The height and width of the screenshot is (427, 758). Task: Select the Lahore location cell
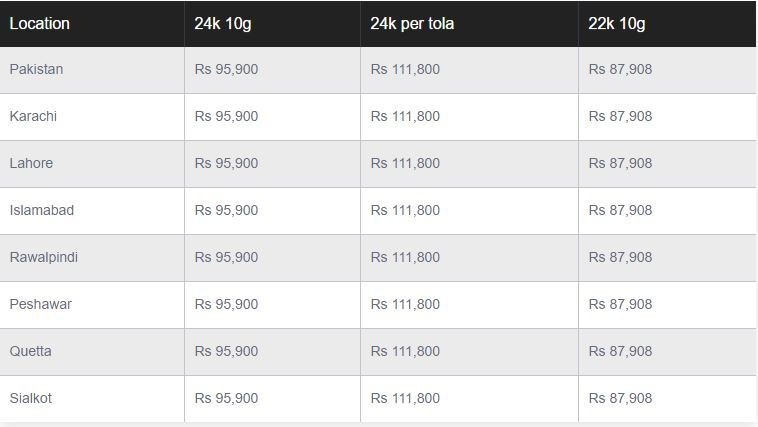tap(31, 163)
